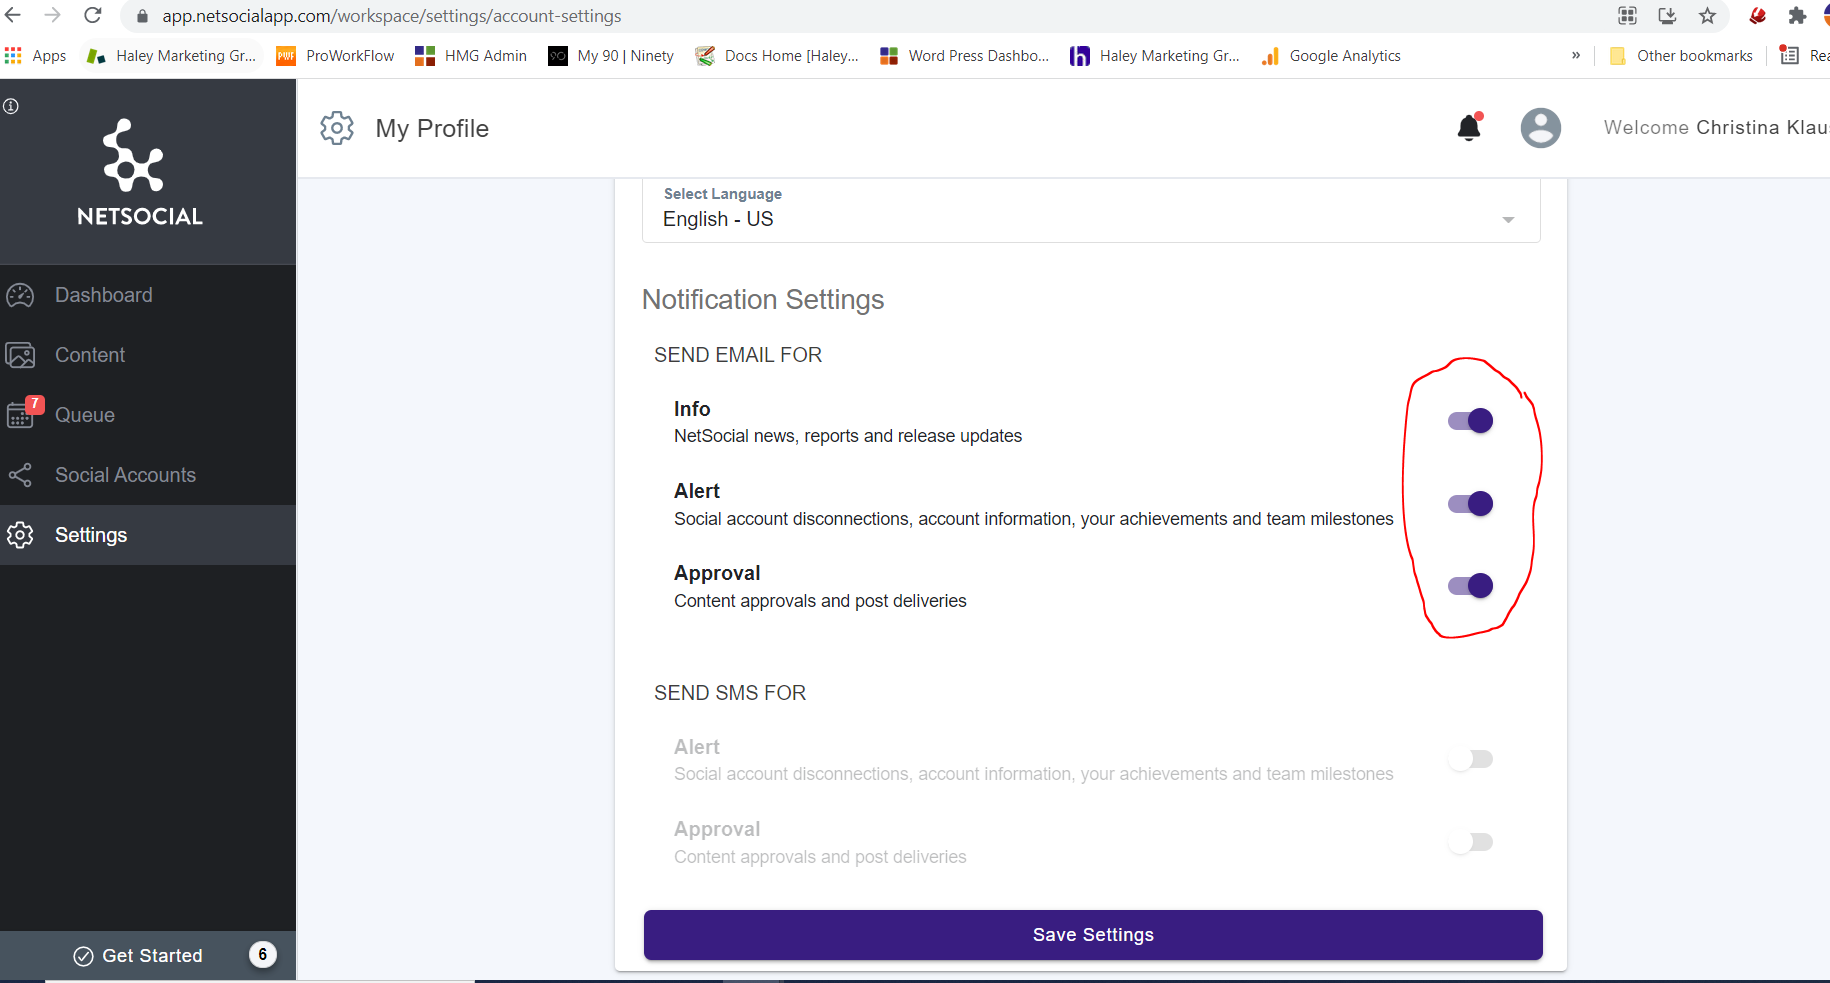Open Dashboard in the sidebar
The image size is (1830, 983).
pos(148,295)
